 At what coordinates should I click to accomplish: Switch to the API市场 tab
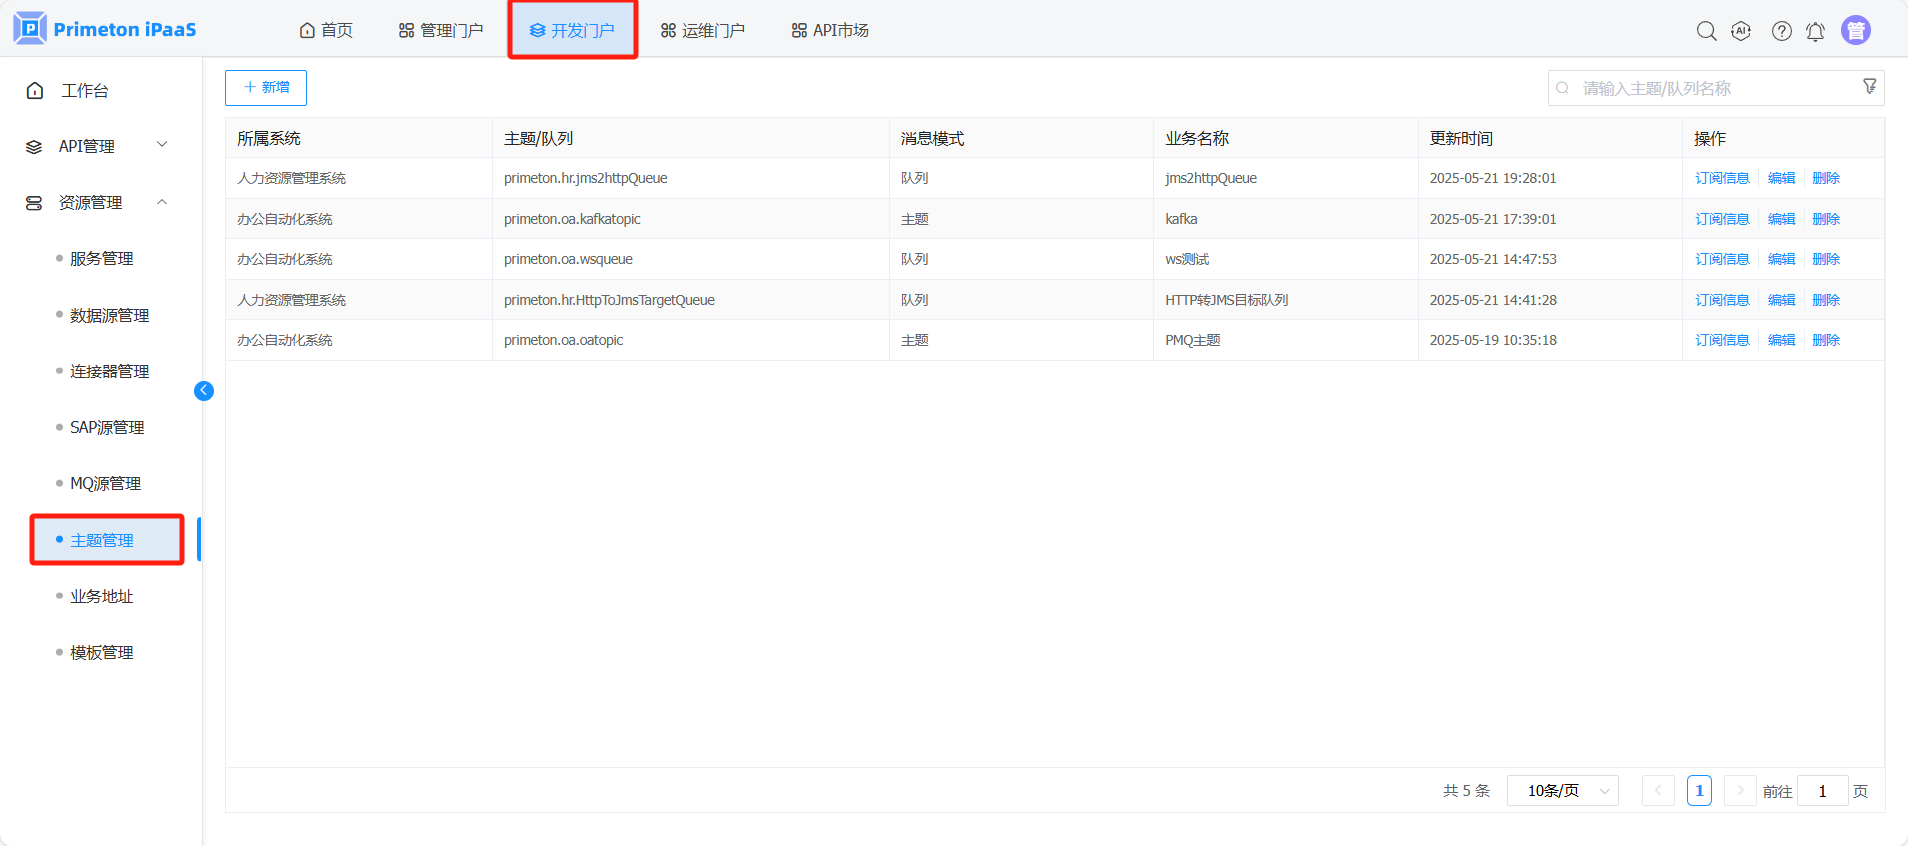830,31
